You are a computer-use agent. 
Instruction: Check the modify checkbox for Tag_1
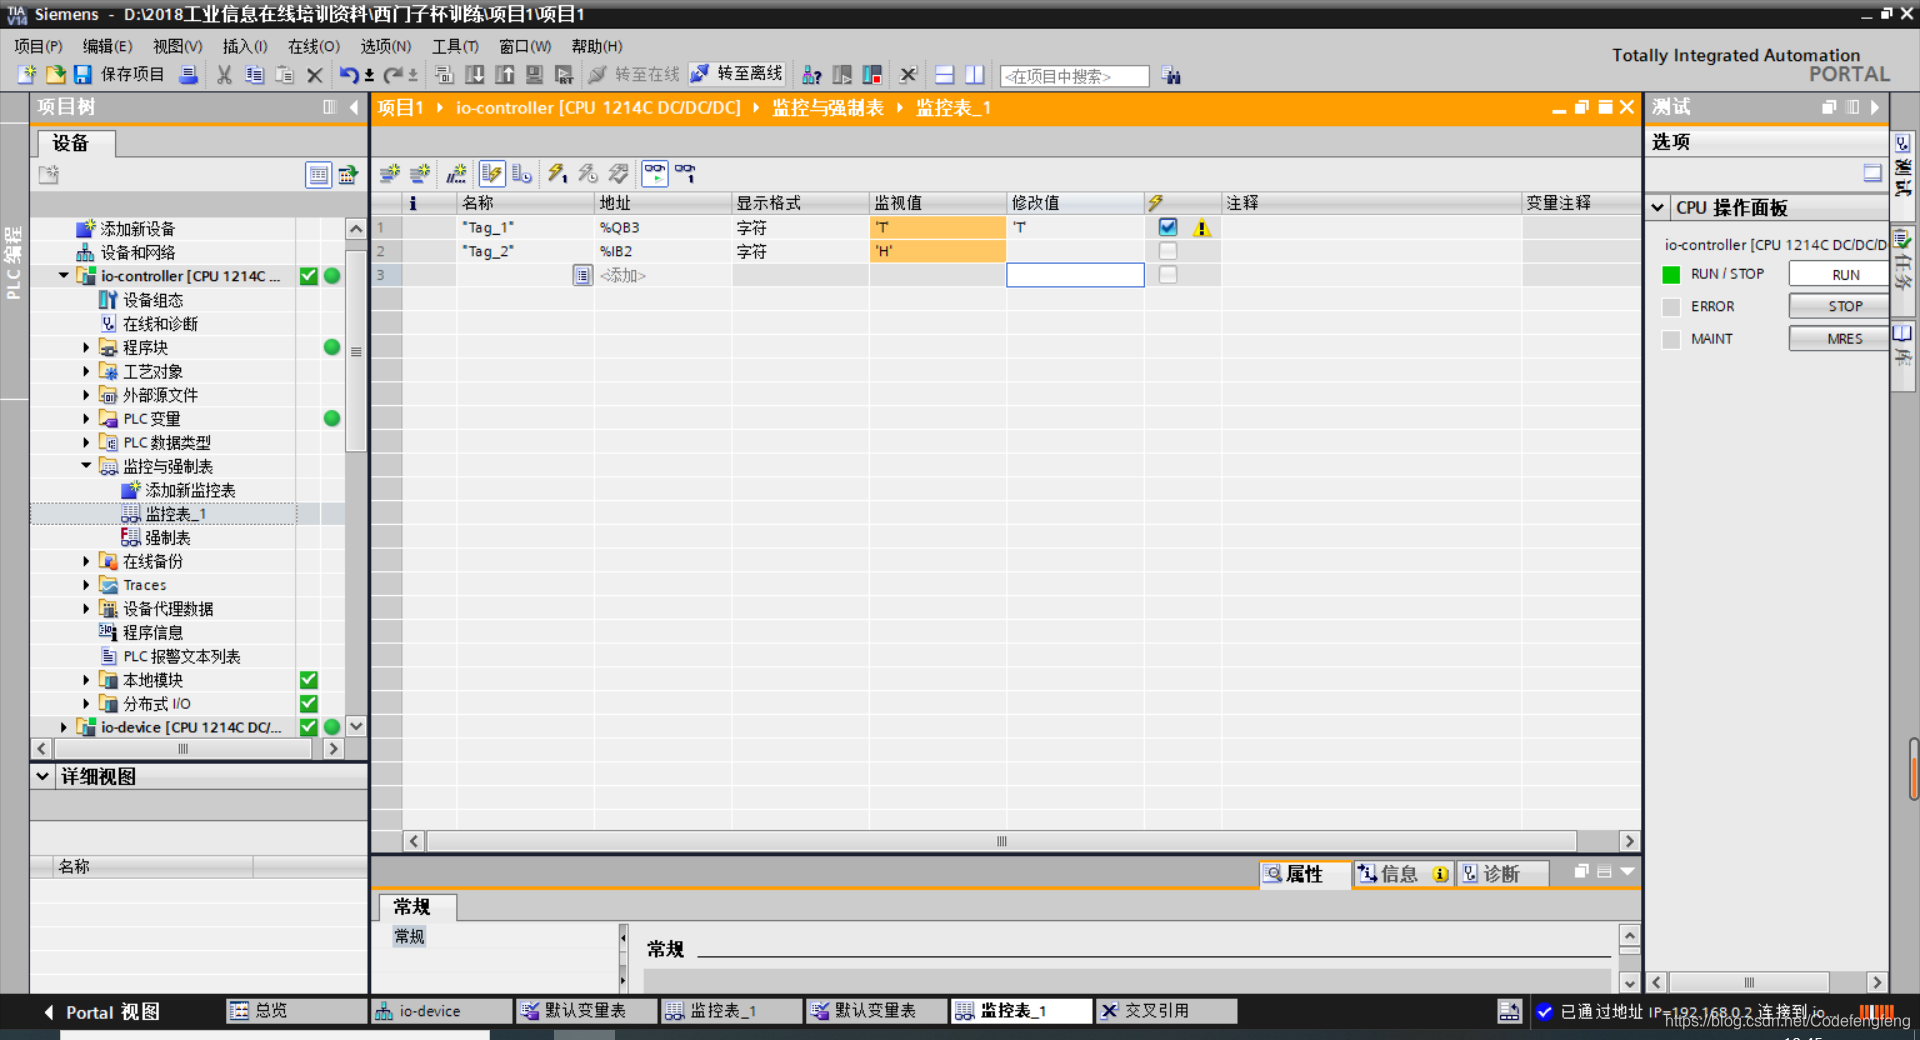point(1168,227)
